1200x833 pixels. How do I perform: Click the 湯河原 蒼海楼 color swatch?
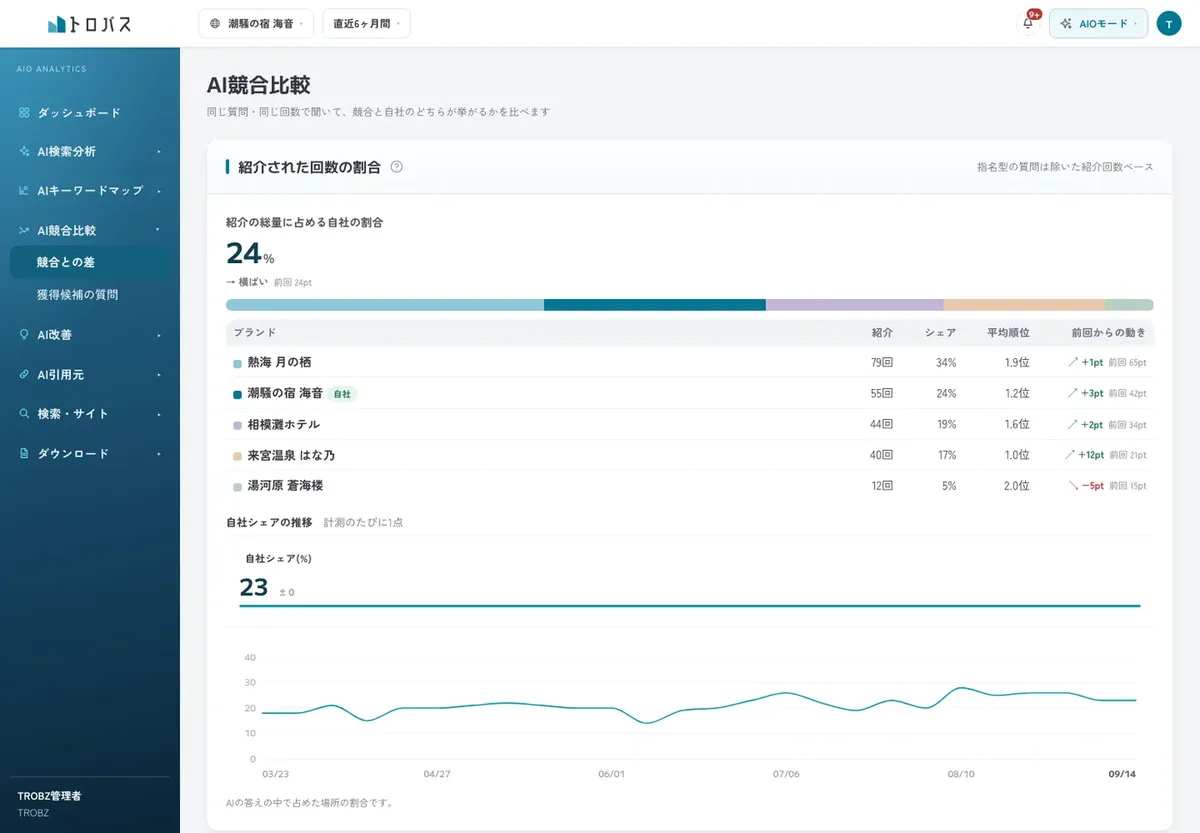(x=237, y=487)
